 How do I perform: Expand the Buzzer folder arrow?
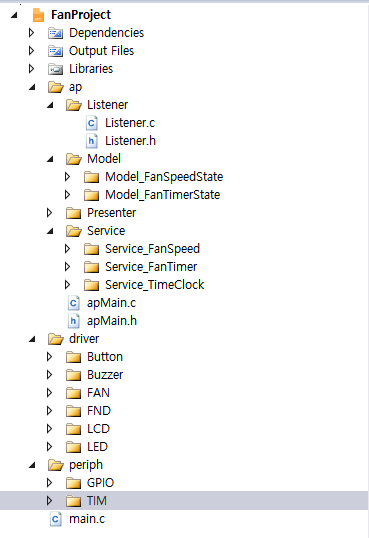click(x=49, y=375)
